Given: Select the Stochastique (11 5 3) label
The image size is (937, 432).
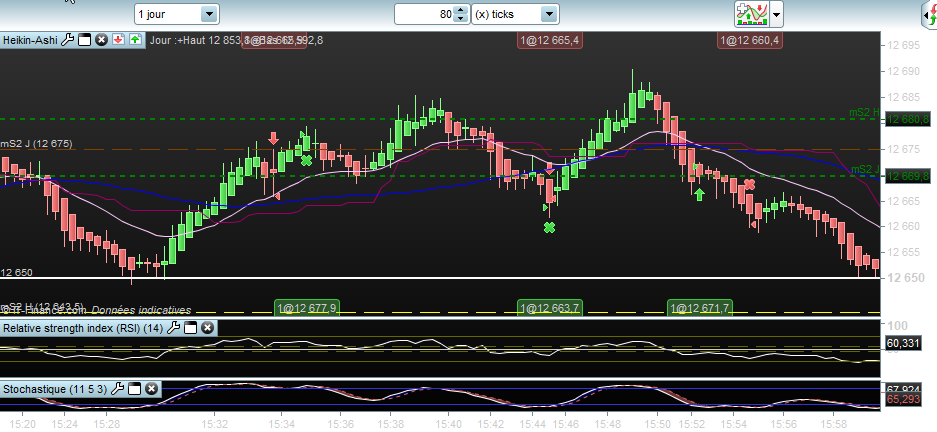Looking at the screenshot, I should click(x=55, y=389).
